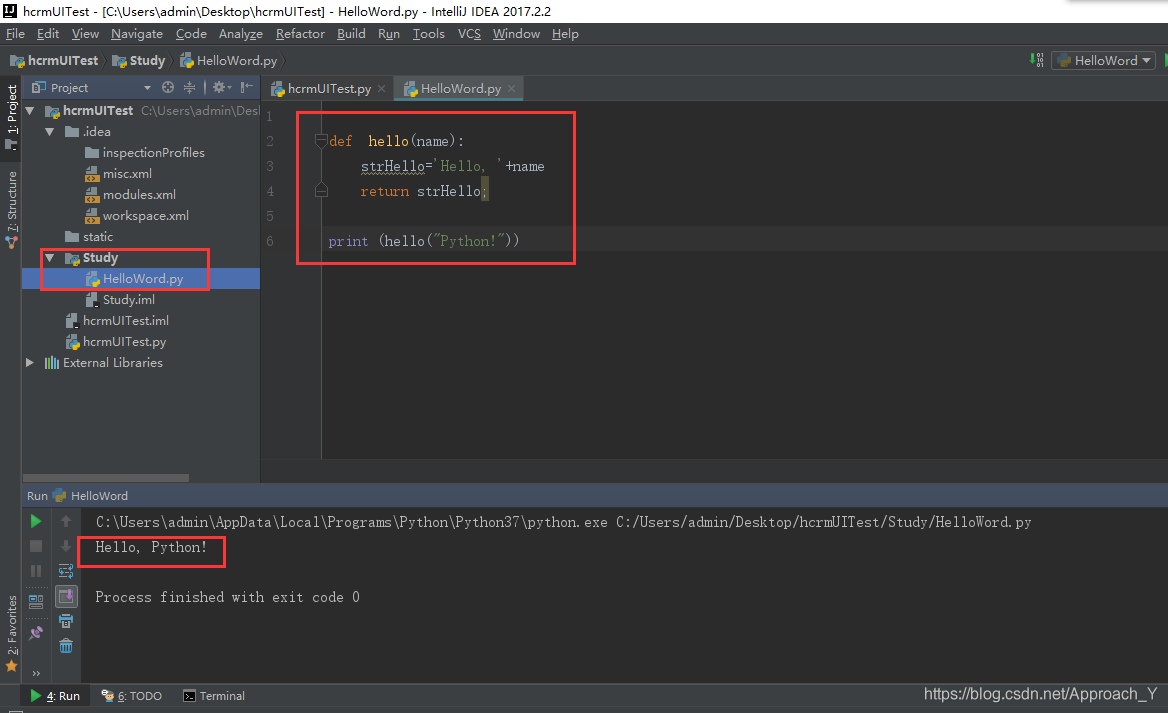Select misc.xml in the project tree
Image resolution: width=1168 pixels, height=713 pixels.
click(x=119, y=174)
